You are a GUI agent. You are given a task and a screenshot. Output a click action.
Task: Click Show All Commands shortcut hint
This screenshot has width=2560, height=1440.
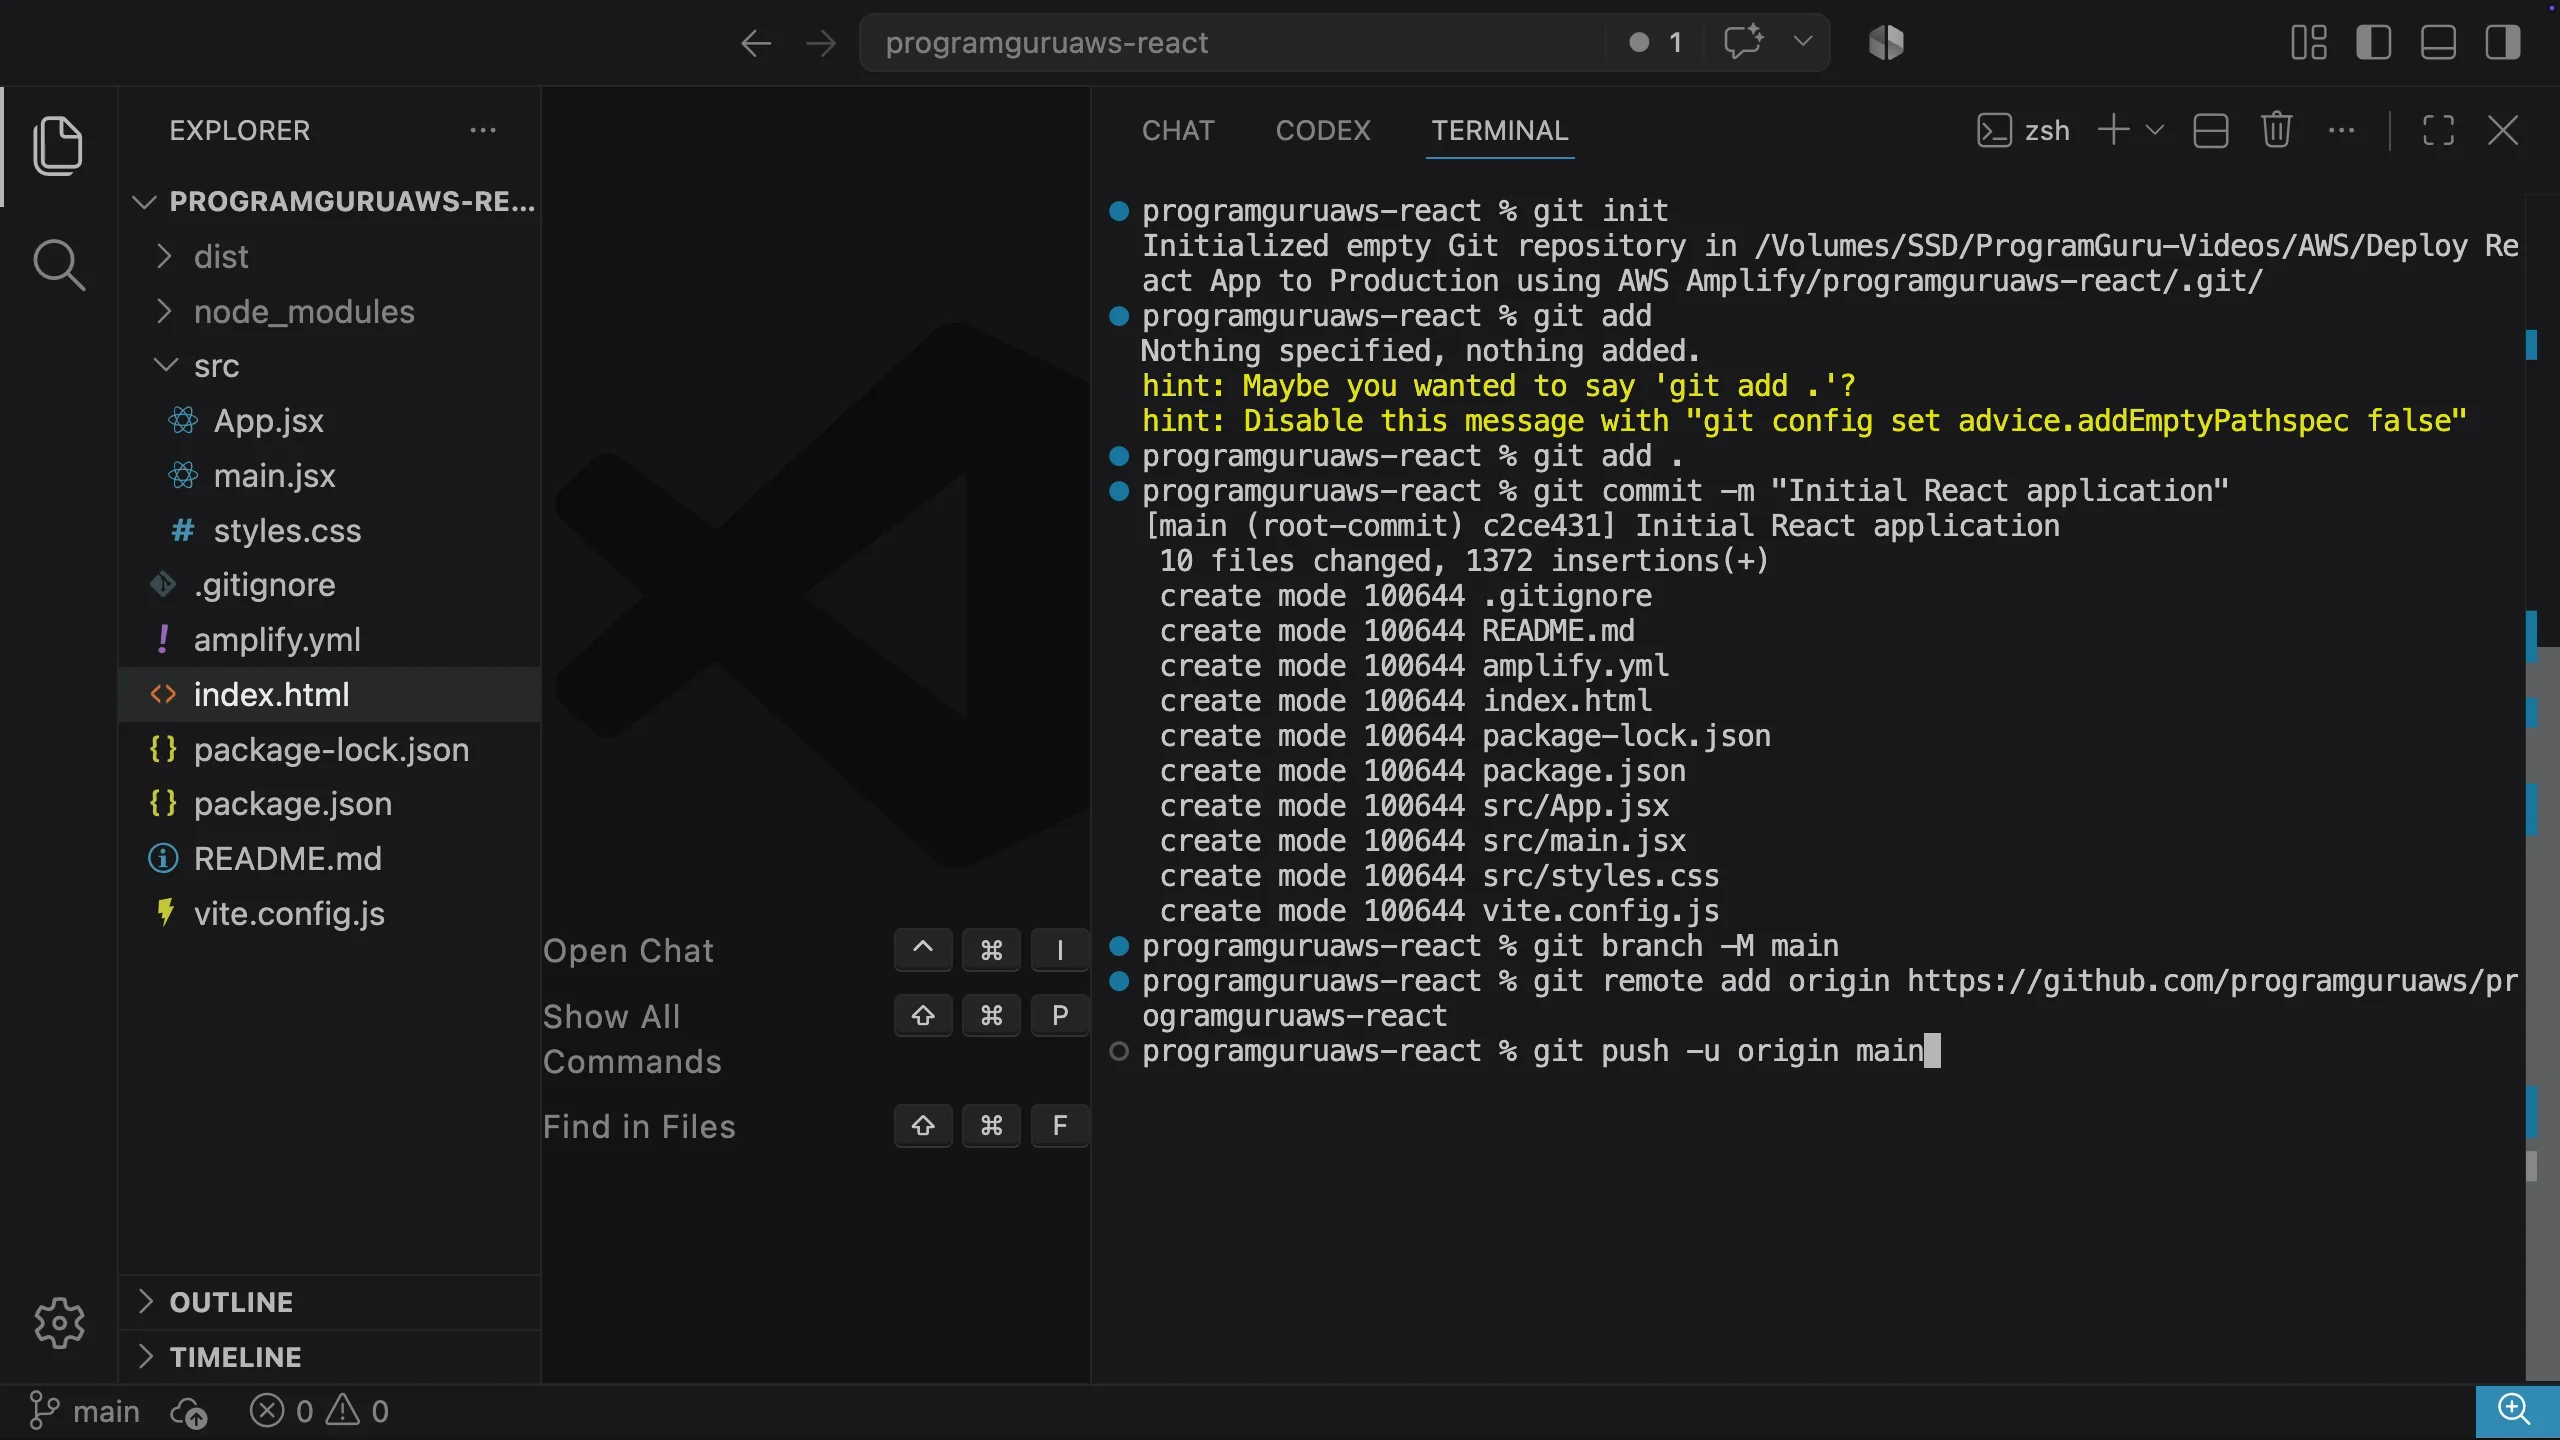click(816, 1038)
